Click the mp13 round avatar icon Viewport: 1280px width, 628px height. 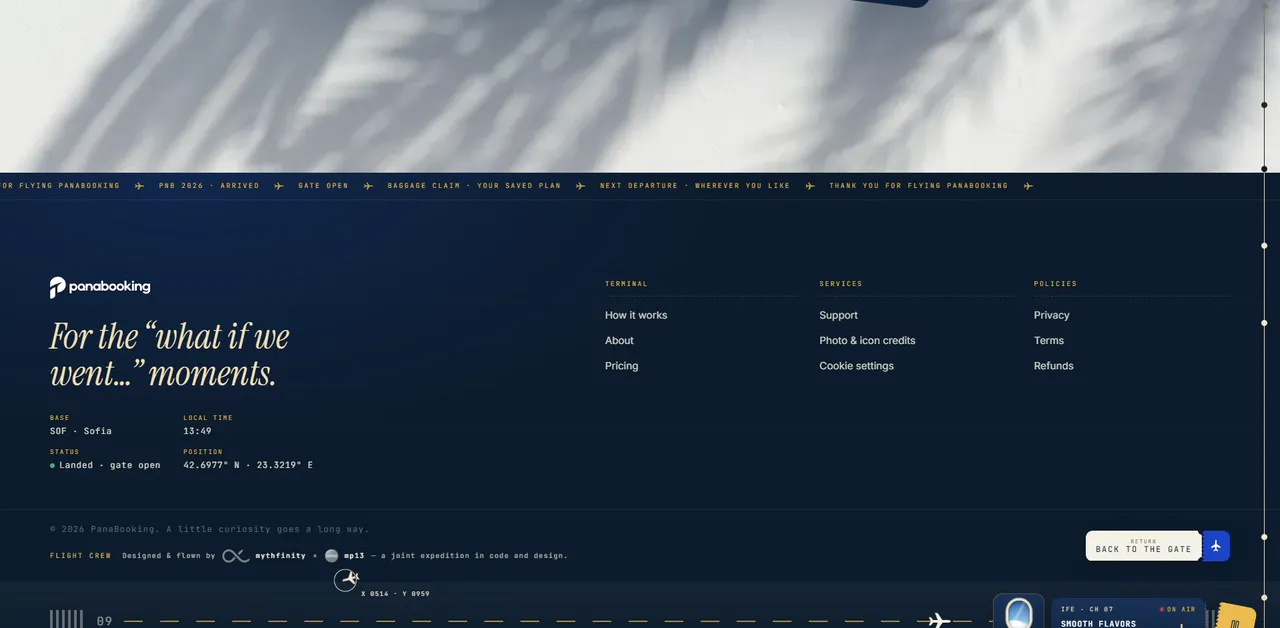click(331, 556)
